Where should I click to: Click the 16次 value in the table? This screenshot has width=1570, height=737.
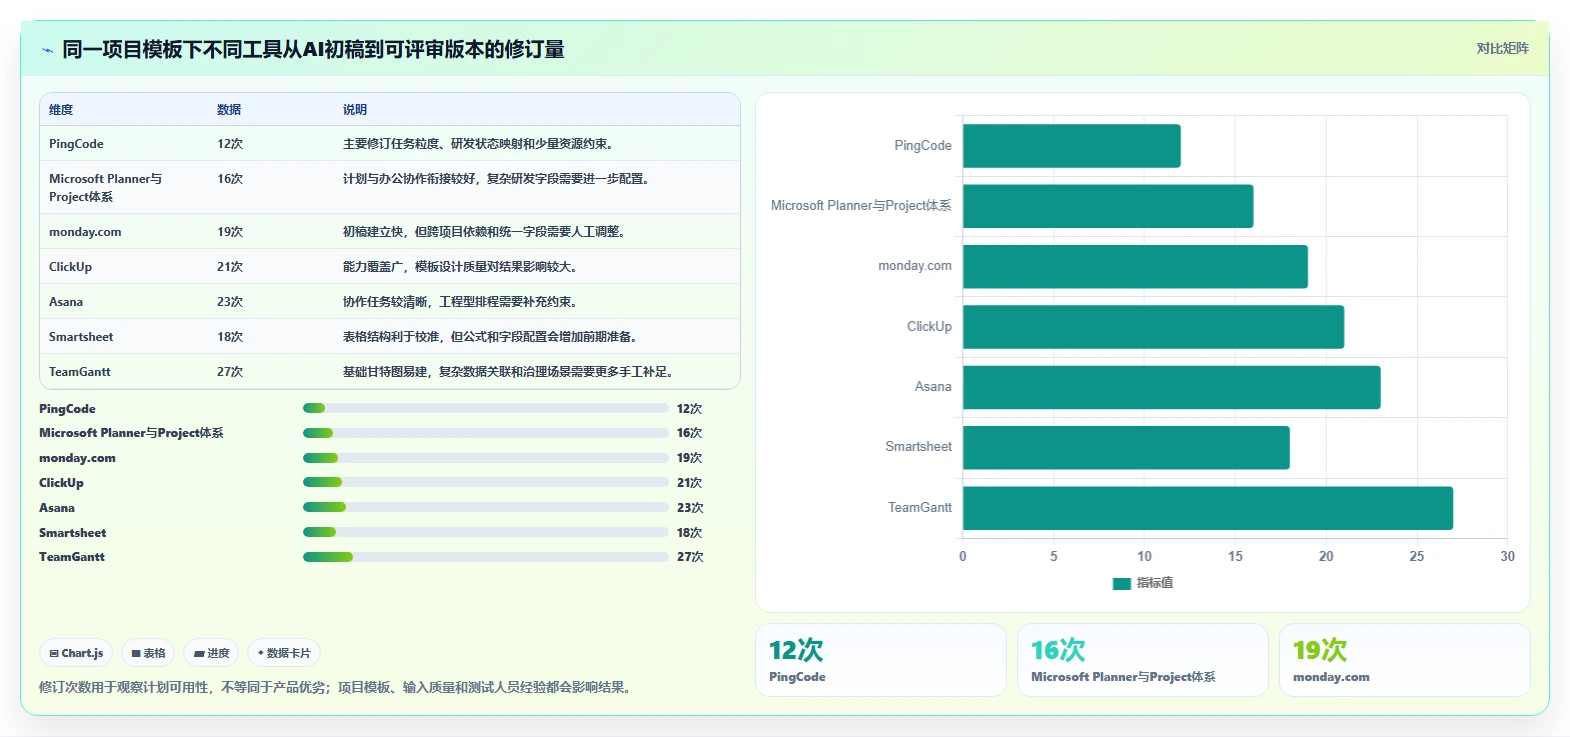pos(230,179)
